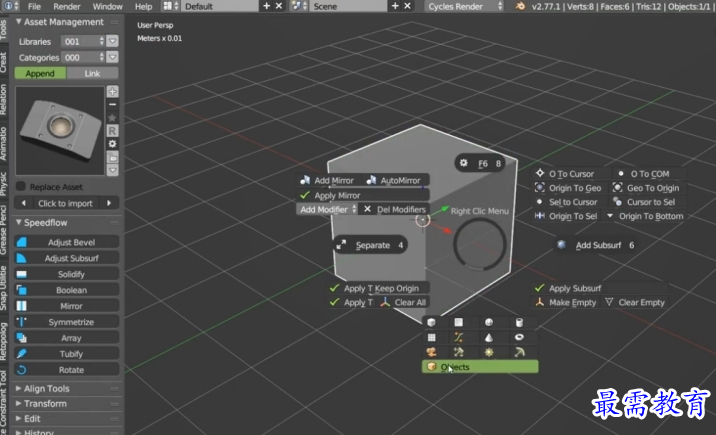
Task: Expand the Transform panel
Action: coord(19,404)
